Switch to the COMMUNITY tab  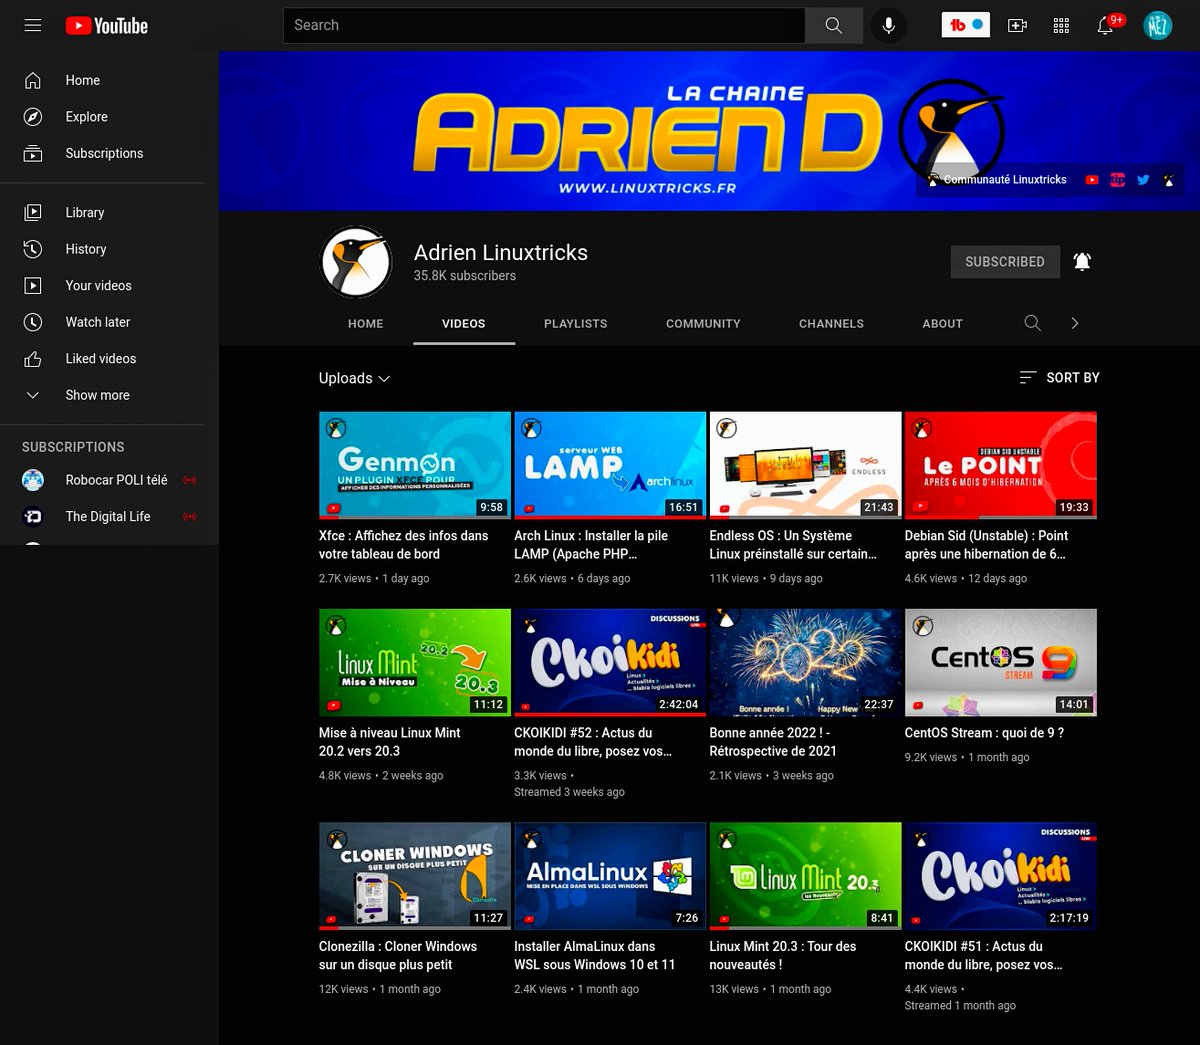coord(703,324)
